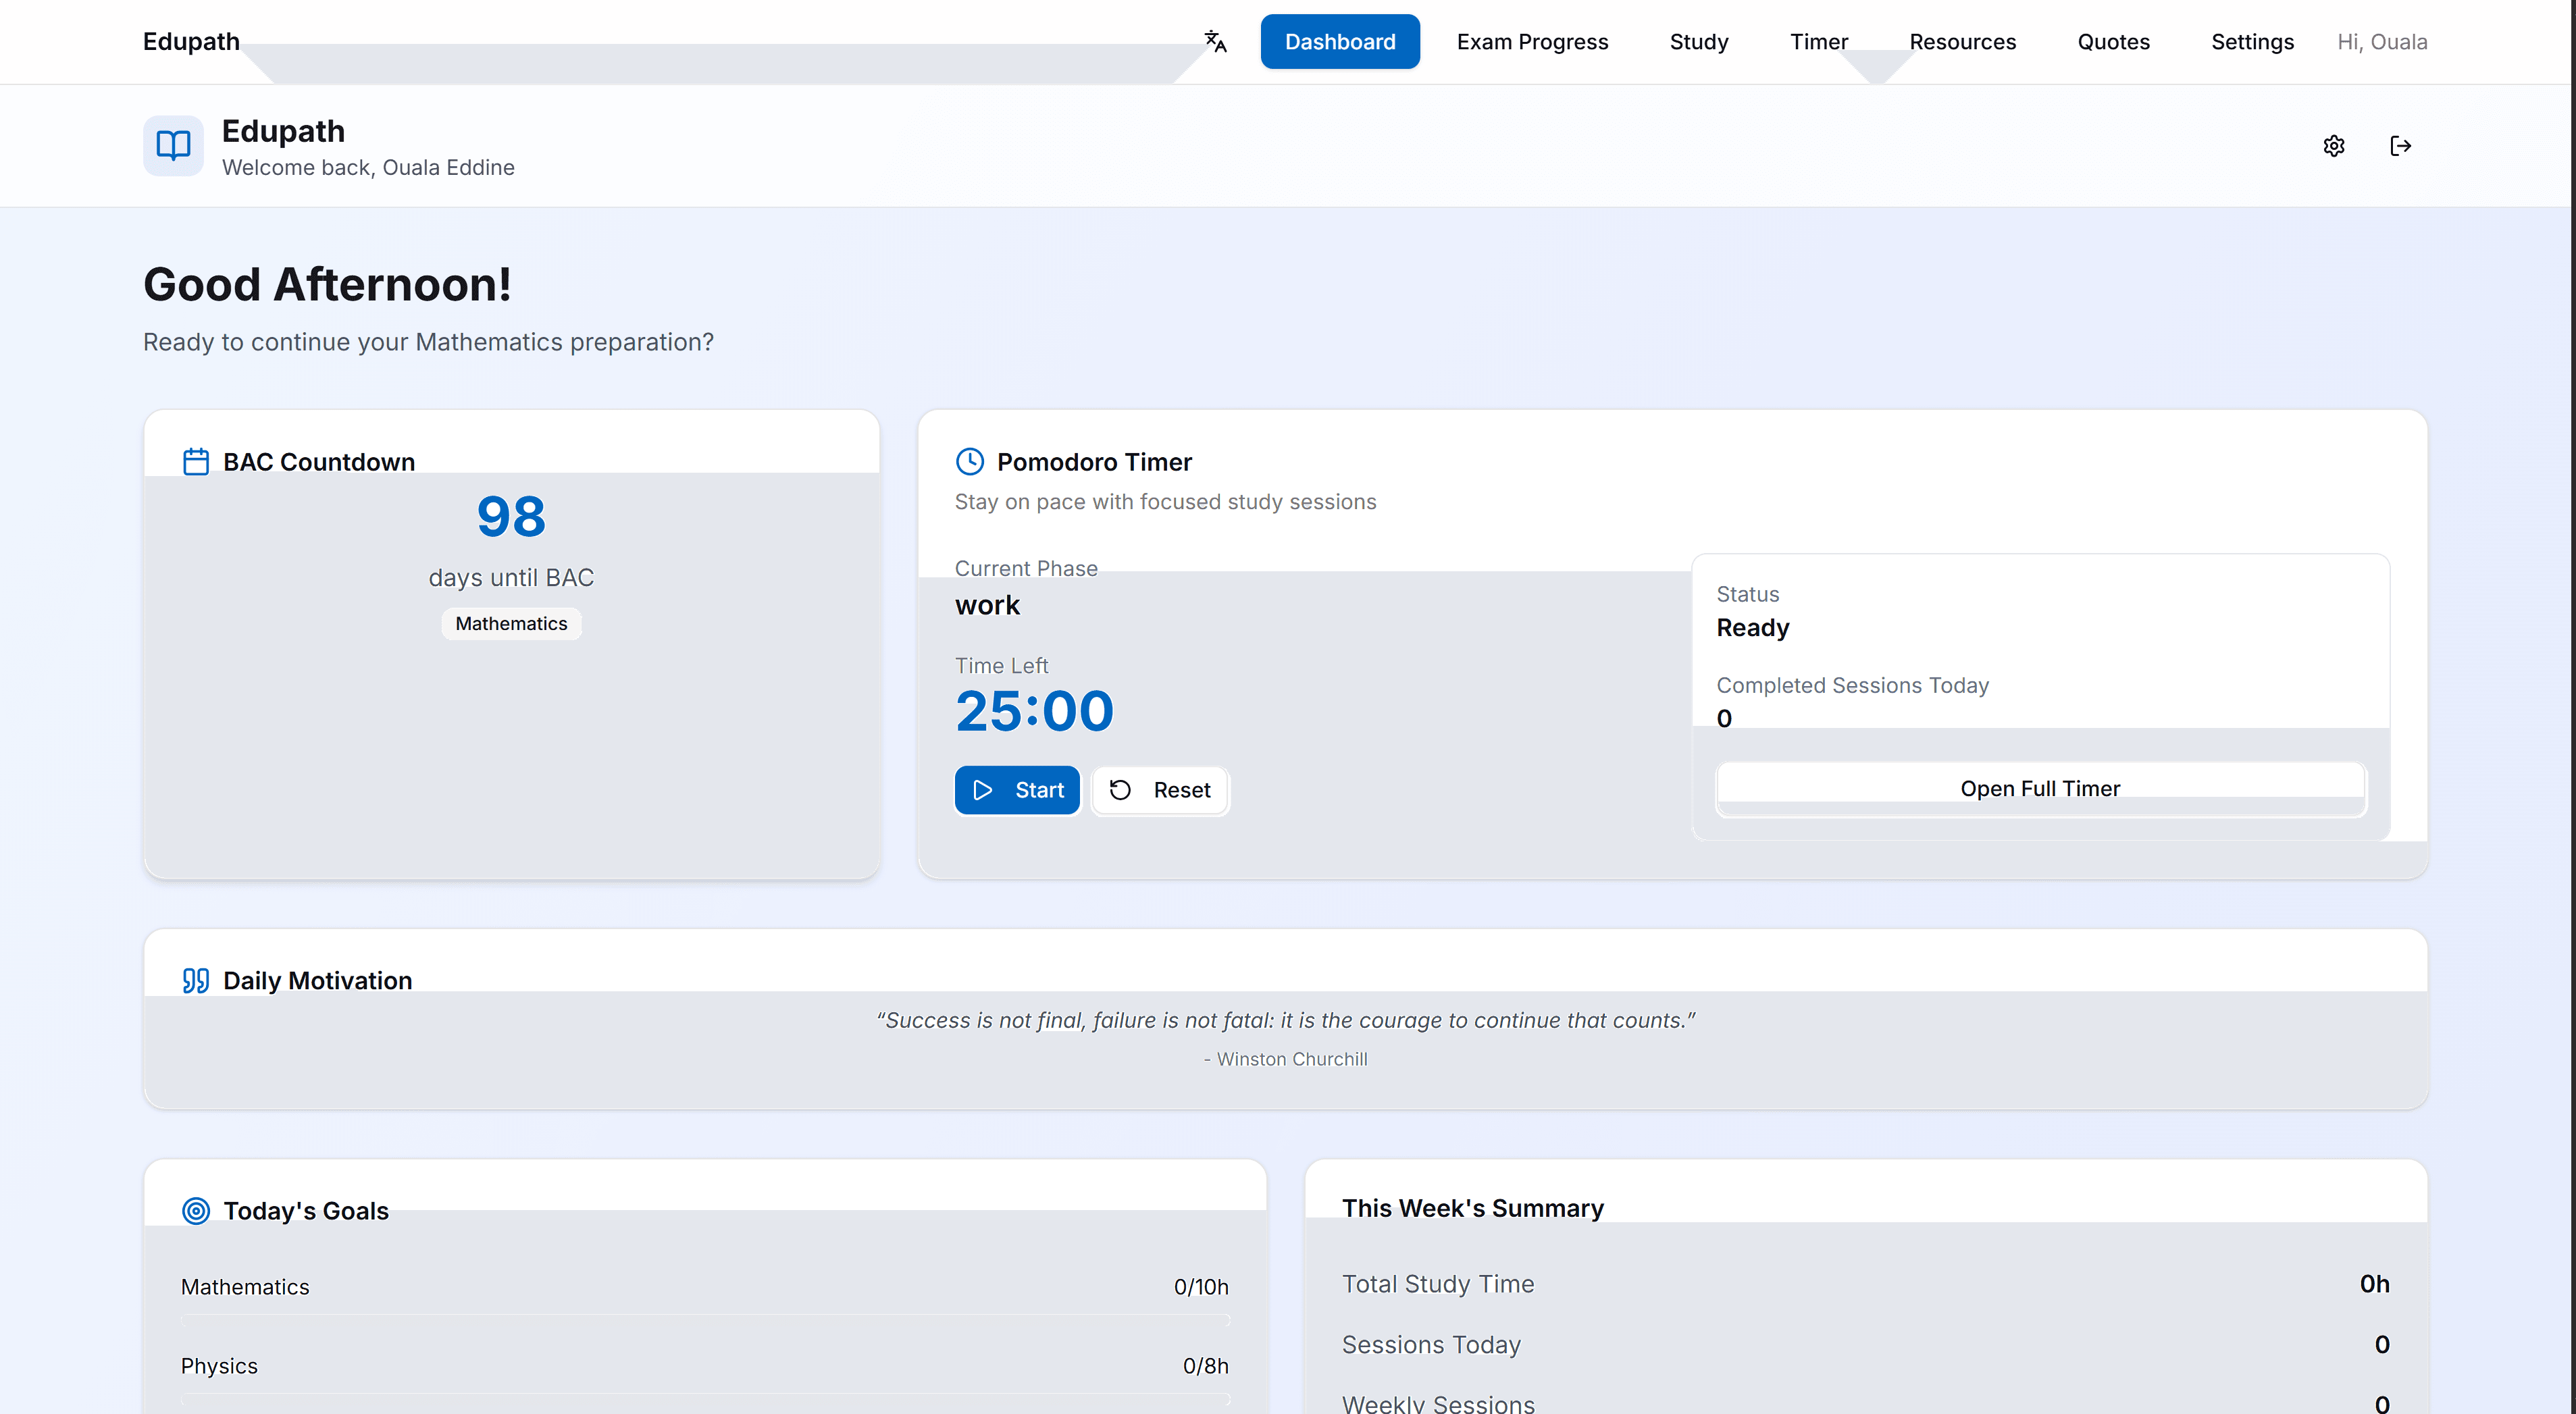Viewport: 2576px width, 1414px height.
Task: Open settings via the gear icon
Action: [2334, 146]
